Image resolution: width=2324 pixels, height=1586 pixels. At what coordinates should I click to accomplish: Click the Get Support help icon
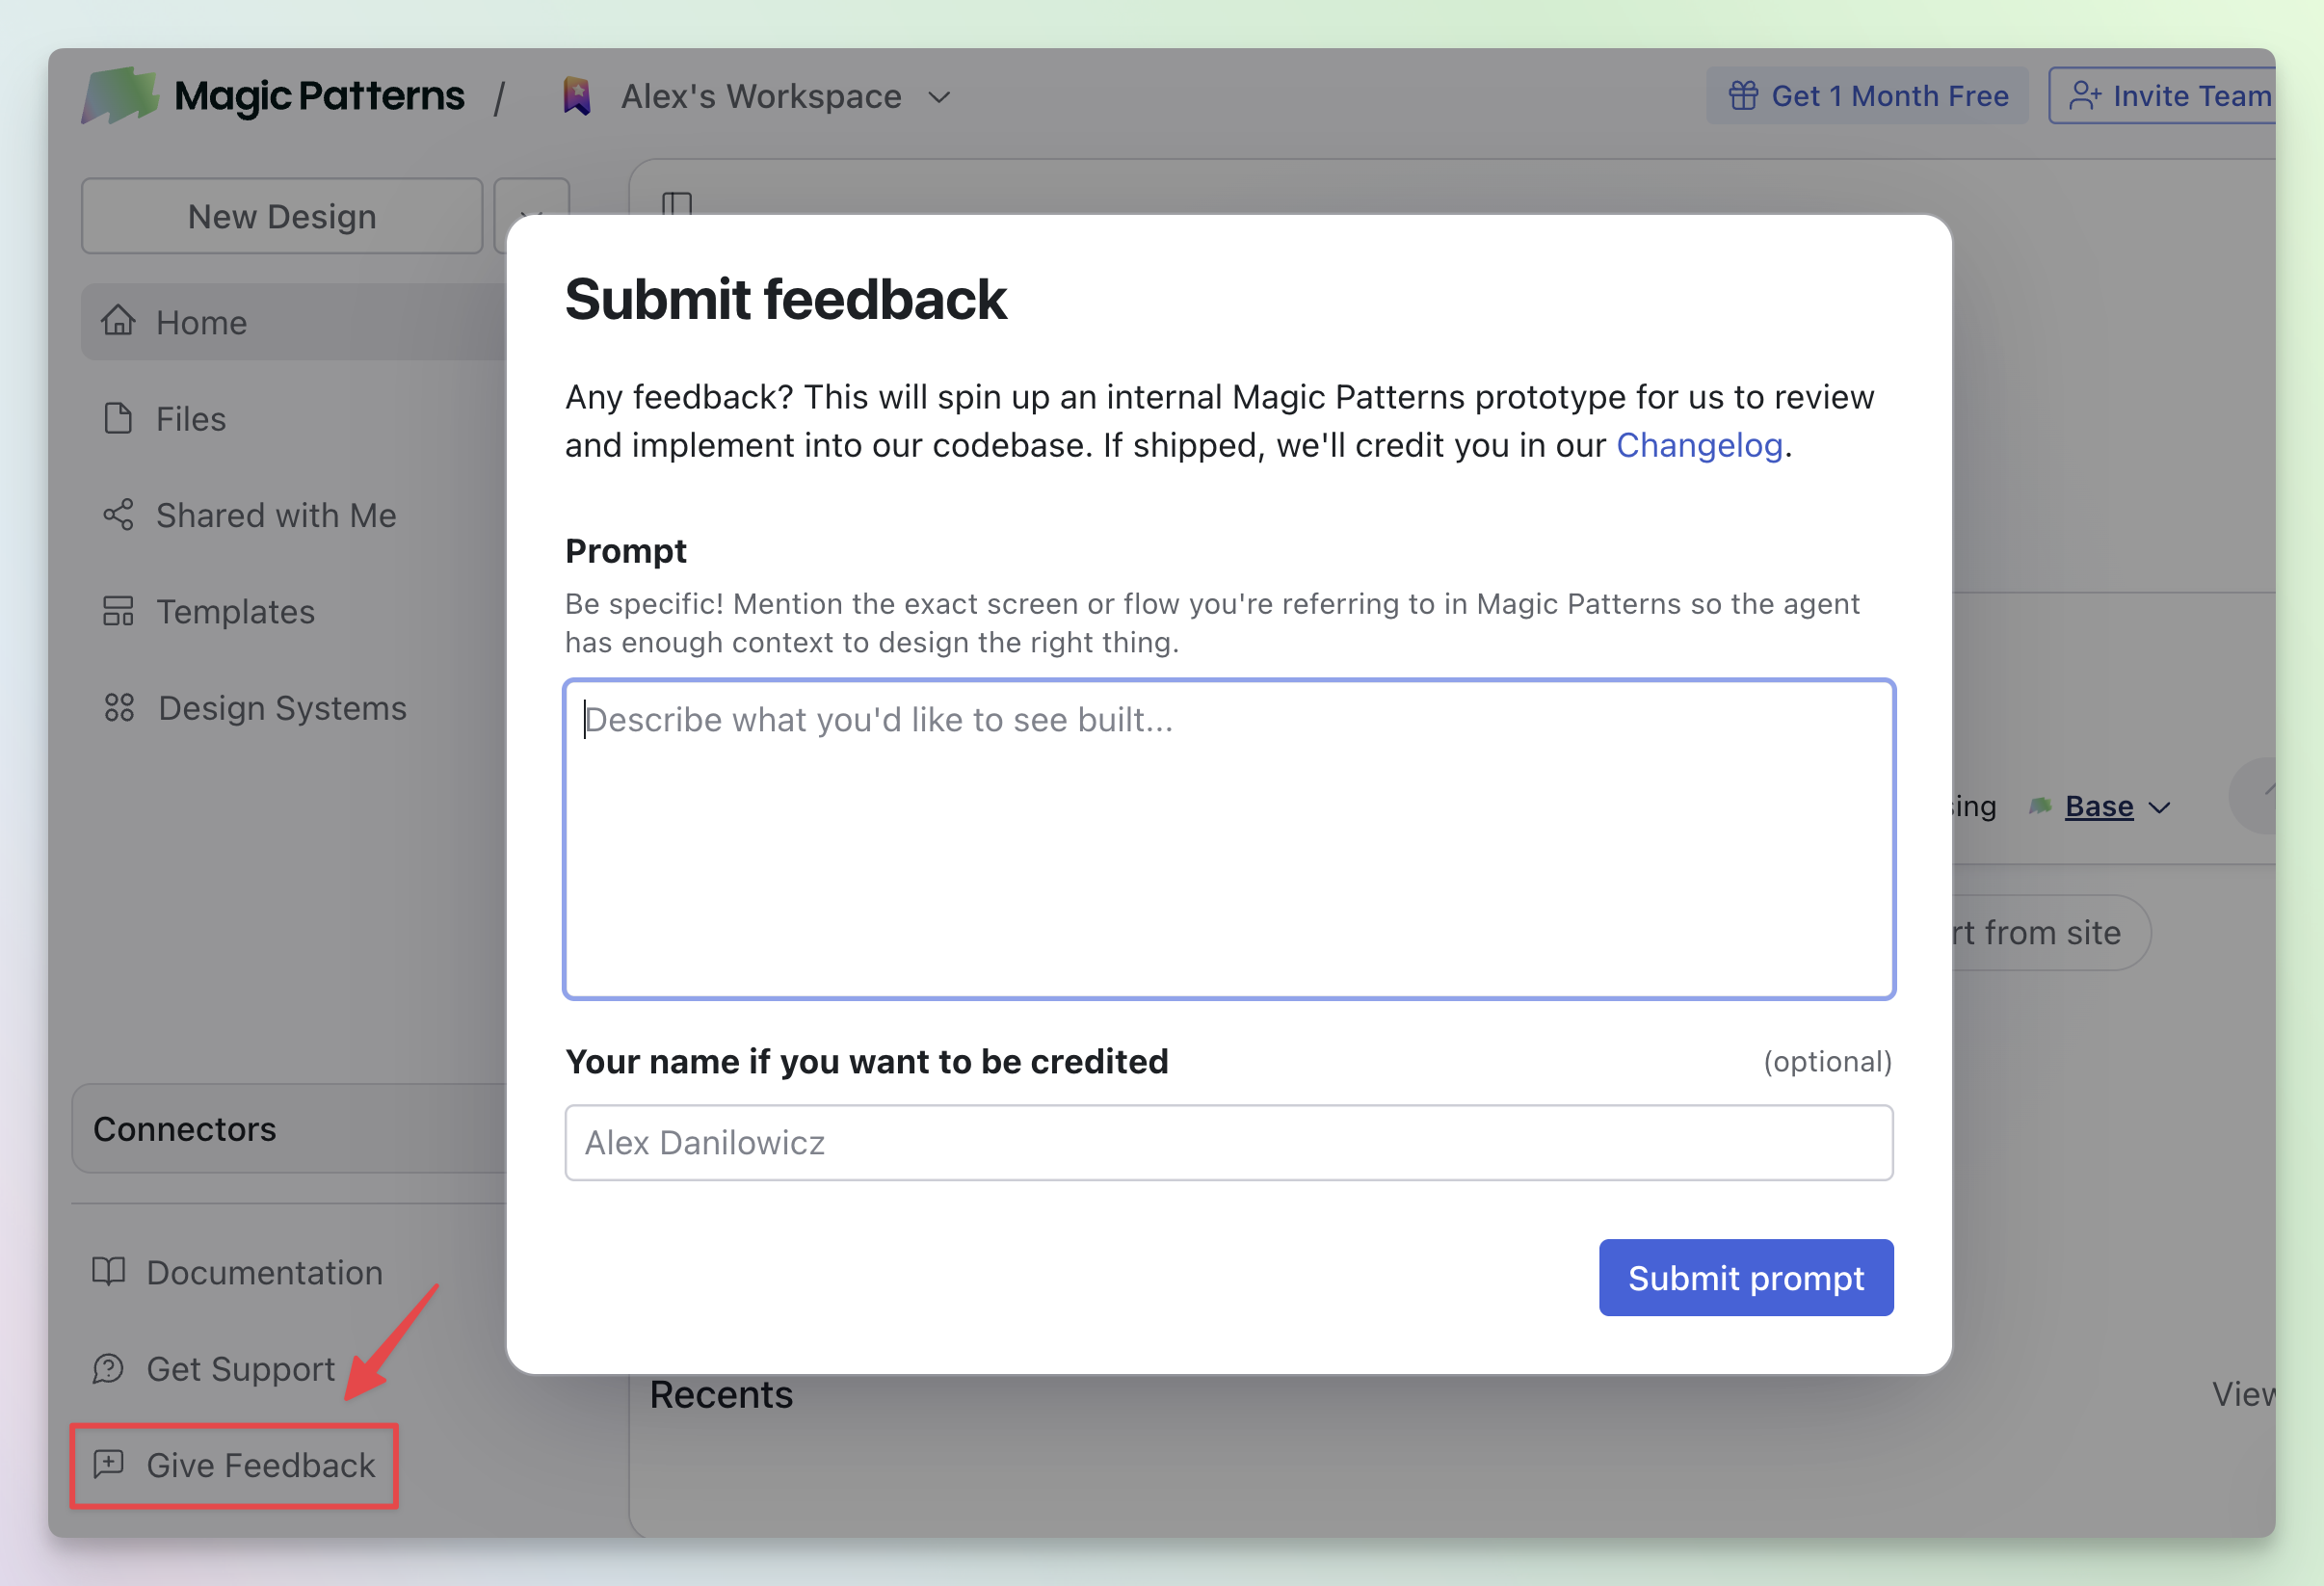point(107,1369)
